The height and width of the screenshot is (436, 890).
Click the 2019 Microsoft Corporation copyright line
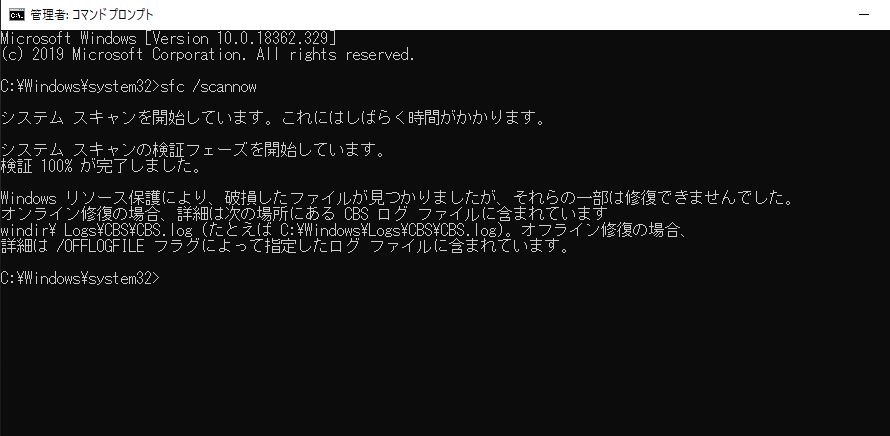point(208,55)
